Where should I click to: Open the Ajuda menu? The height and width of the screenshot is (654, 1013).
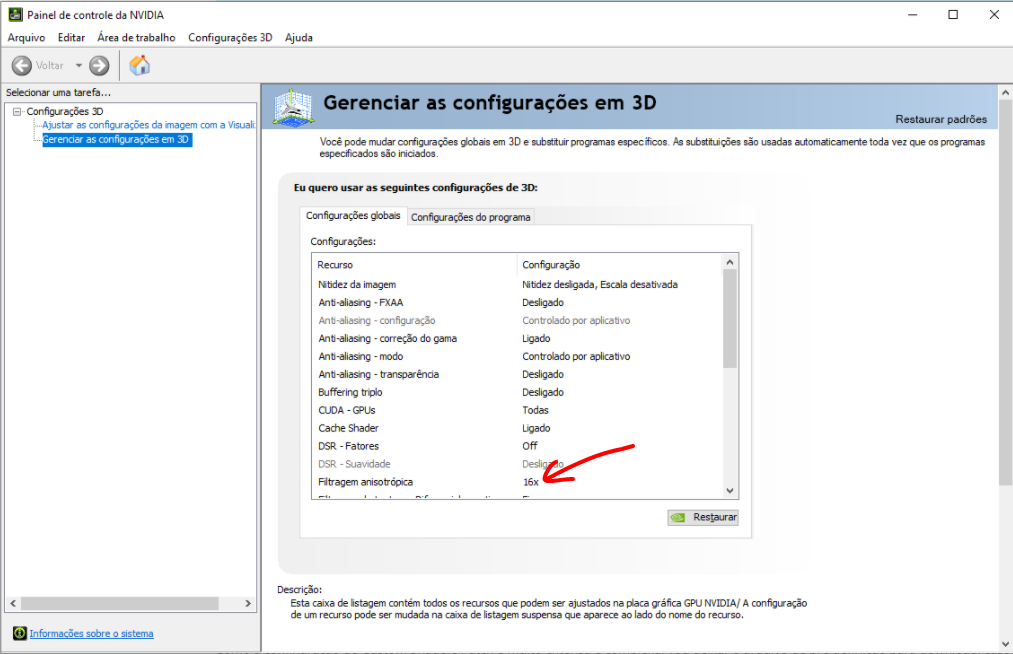point(298,37)
